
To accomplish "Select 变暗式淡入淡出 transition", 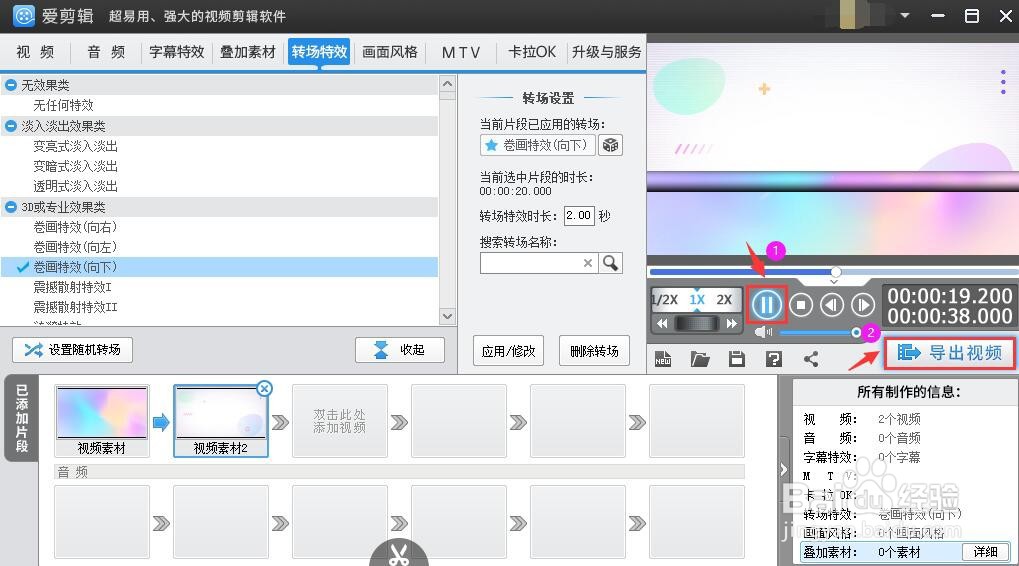I will [75, 166].
